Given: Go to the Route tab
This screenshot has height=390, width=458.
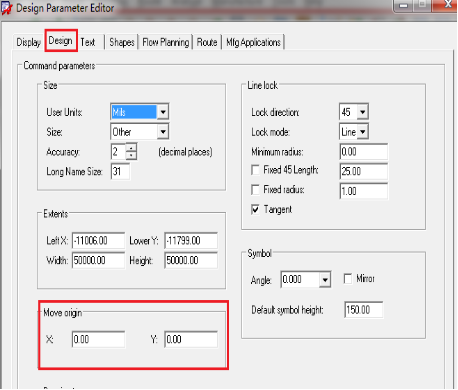Looking at the screenshot, I should (x=207, y=42).
